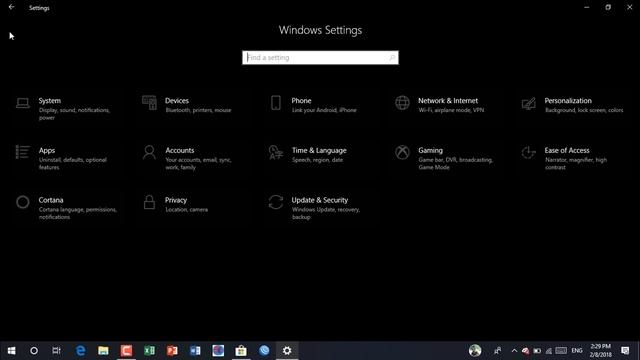Click inside the Find a setting field
This screenshot has height=360, width=640.
[x=320, y=58]
